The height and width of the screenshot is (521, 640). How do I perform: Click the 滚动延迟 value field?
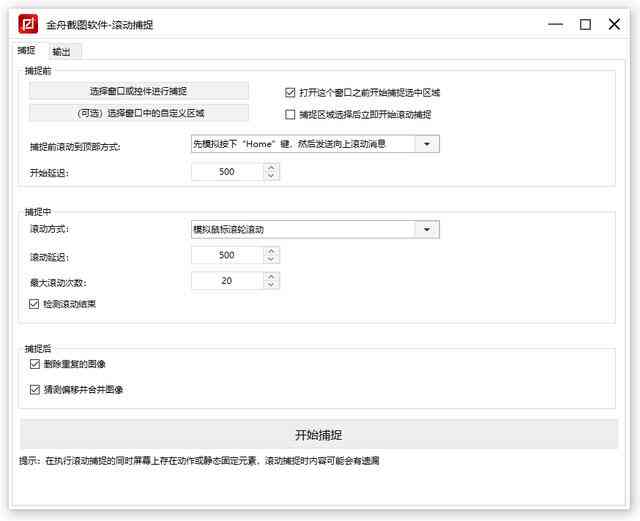pyautogui.click(x=227, y=255)
